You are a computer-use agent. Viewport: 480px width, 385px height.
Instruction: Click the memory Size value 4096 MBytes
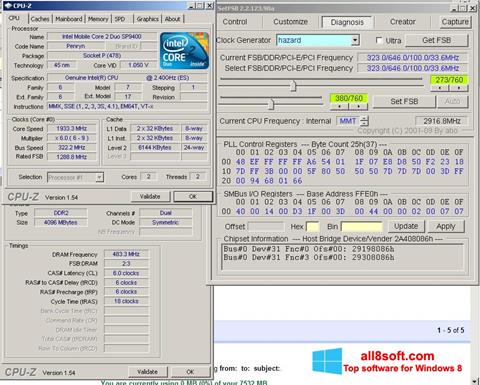click(x=61, y=222)
